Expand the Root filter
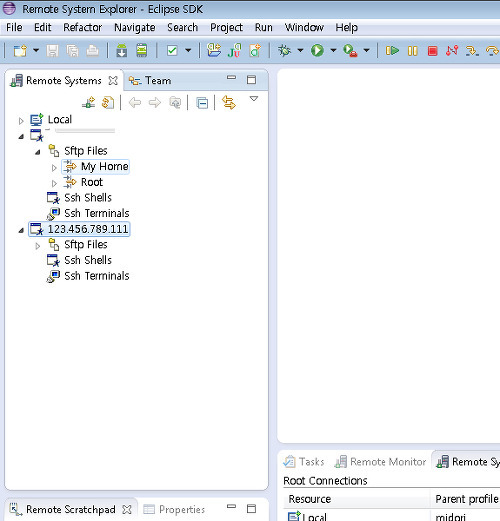Screen dimensions: 500x521 tap(54, 183)
